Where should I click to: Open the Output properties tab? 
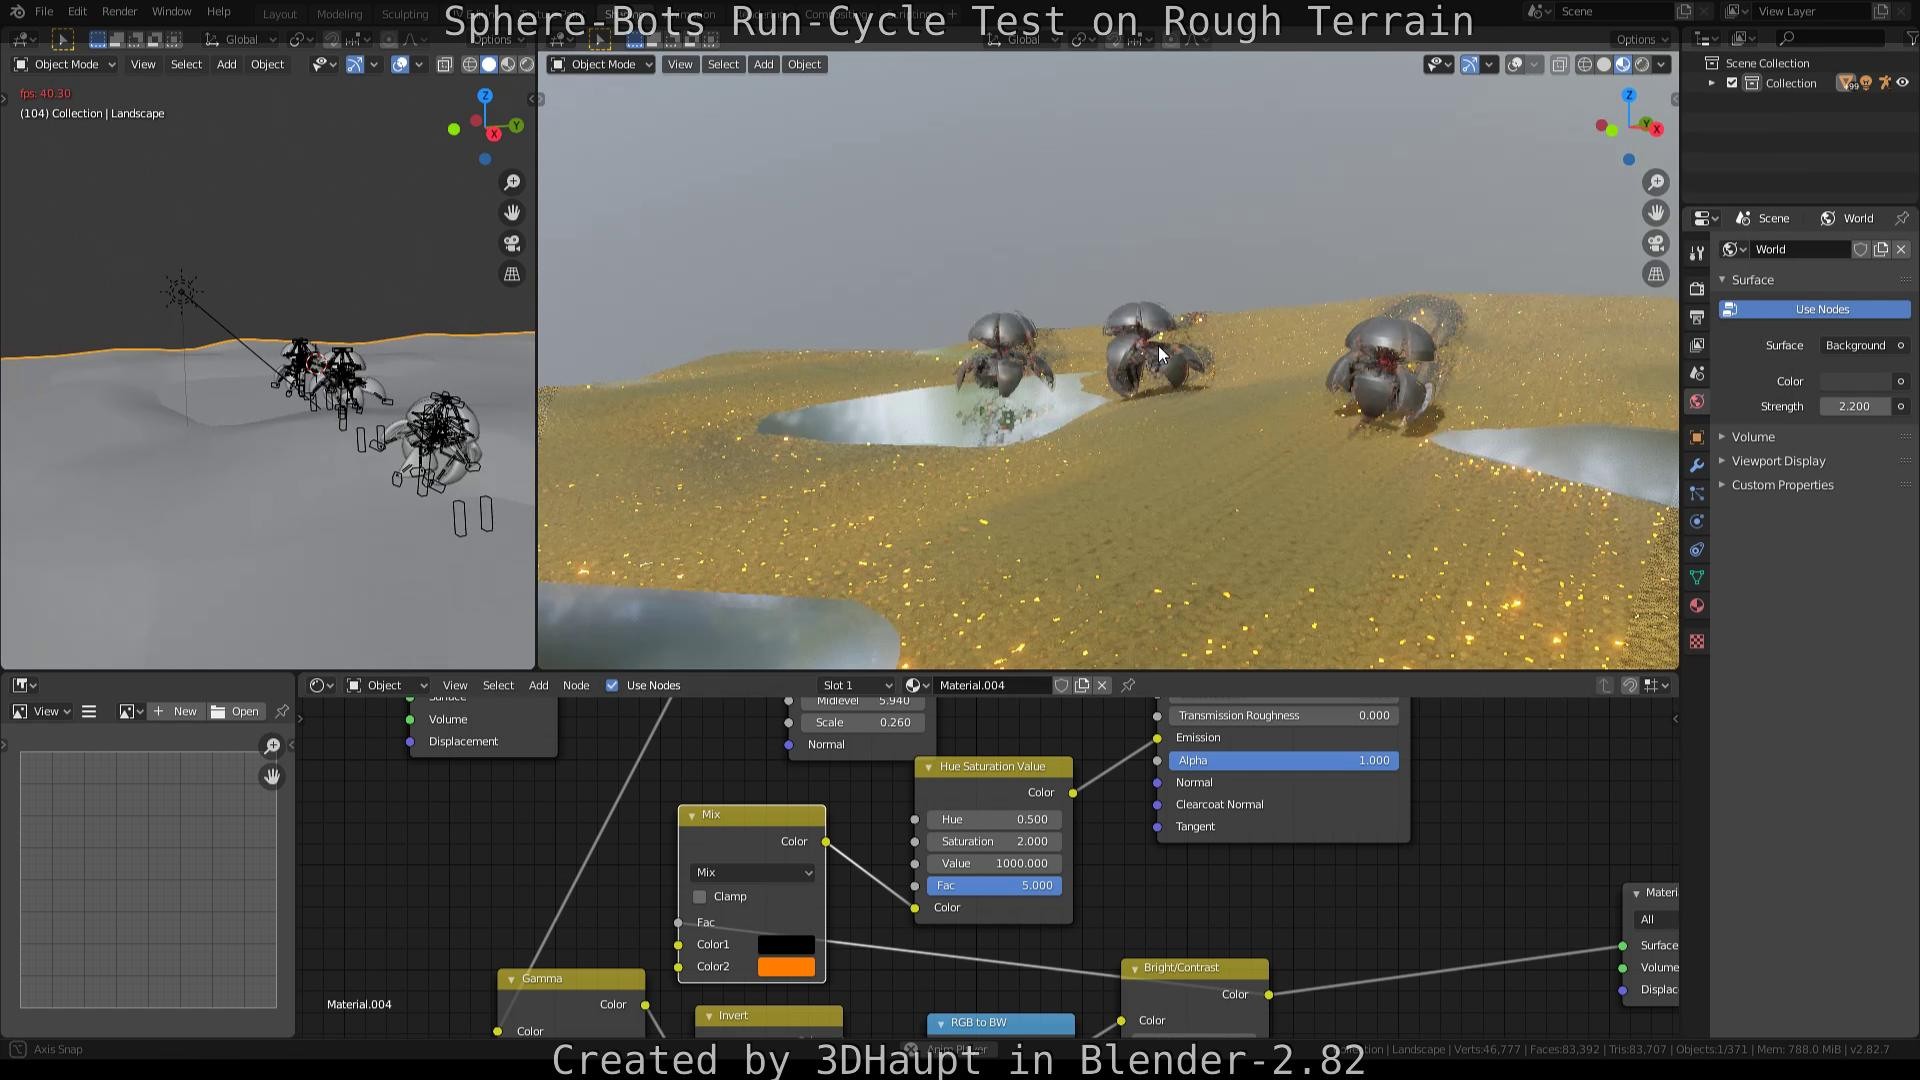click(x=1696, y=317)
